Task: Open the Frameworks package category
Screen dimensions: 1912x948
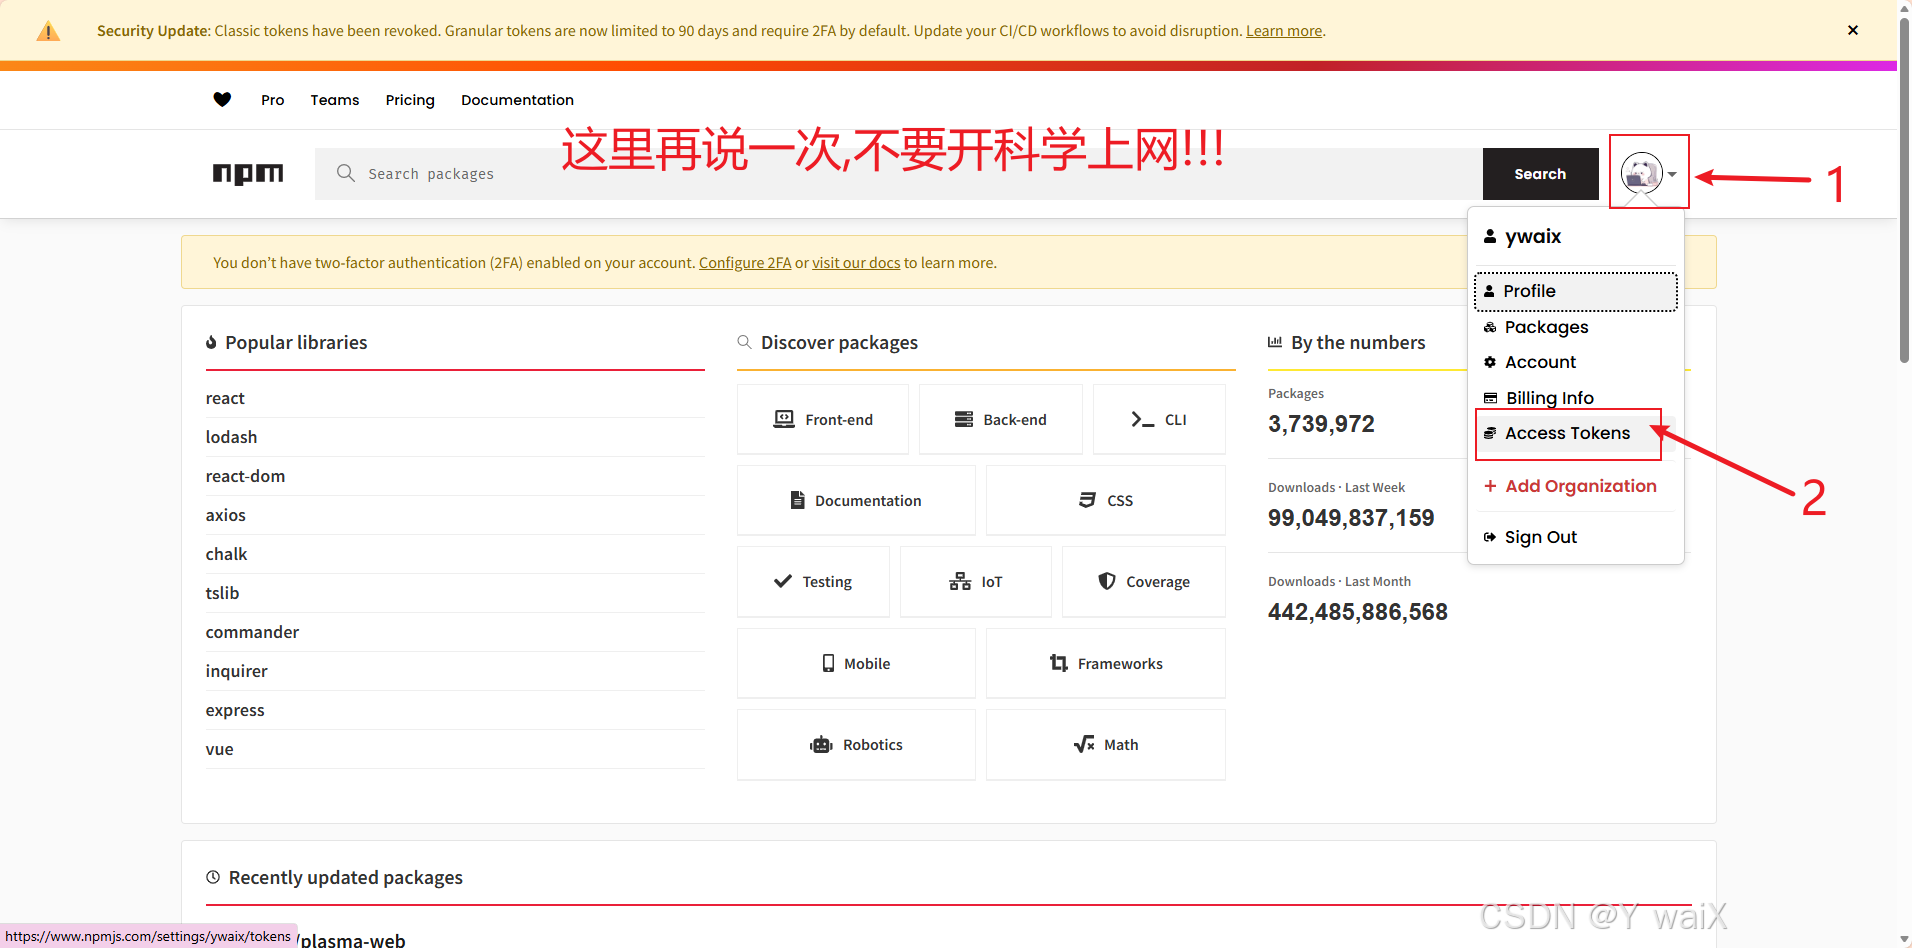Action: (1106, 664)
